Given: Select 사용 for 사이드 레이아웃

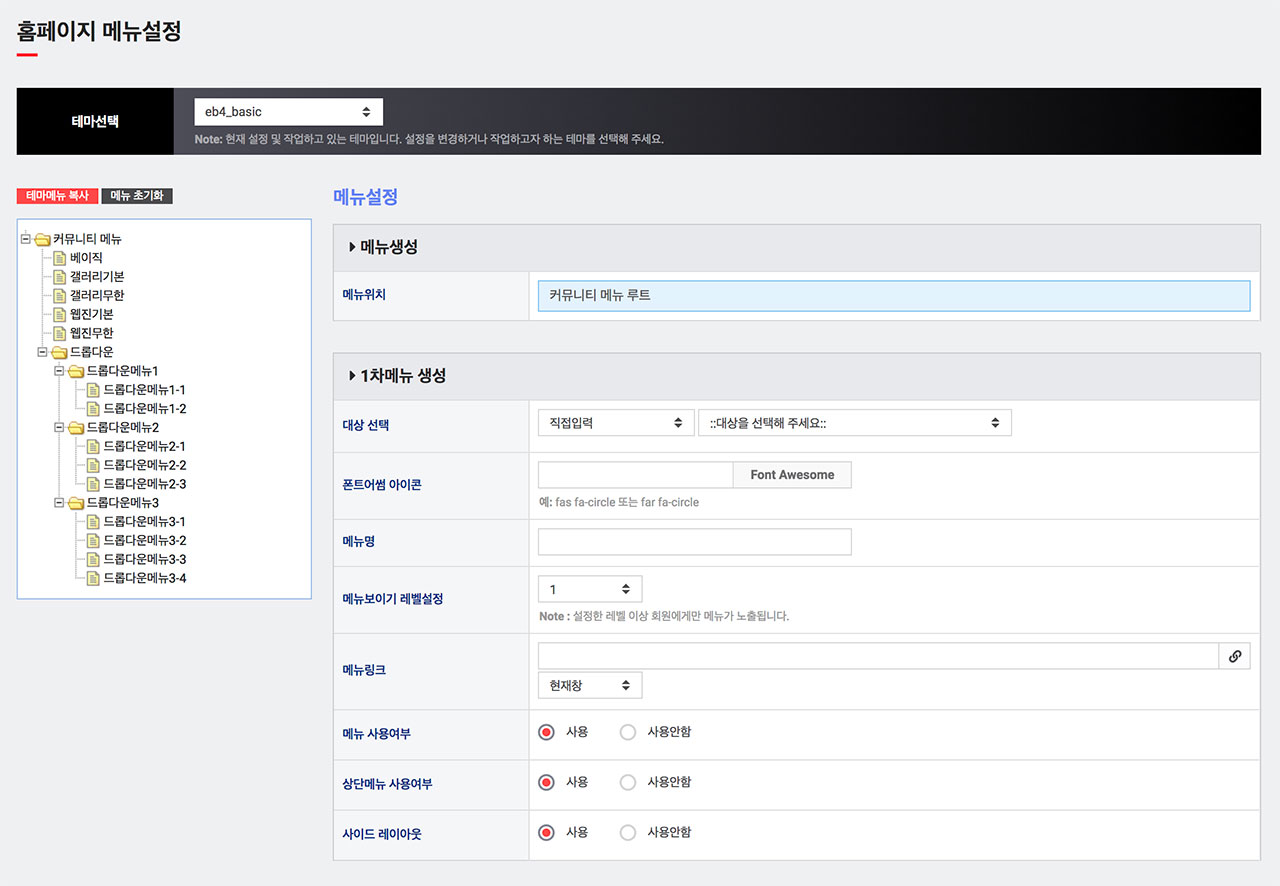Looking at the screenshot, I should coord(546,832).
